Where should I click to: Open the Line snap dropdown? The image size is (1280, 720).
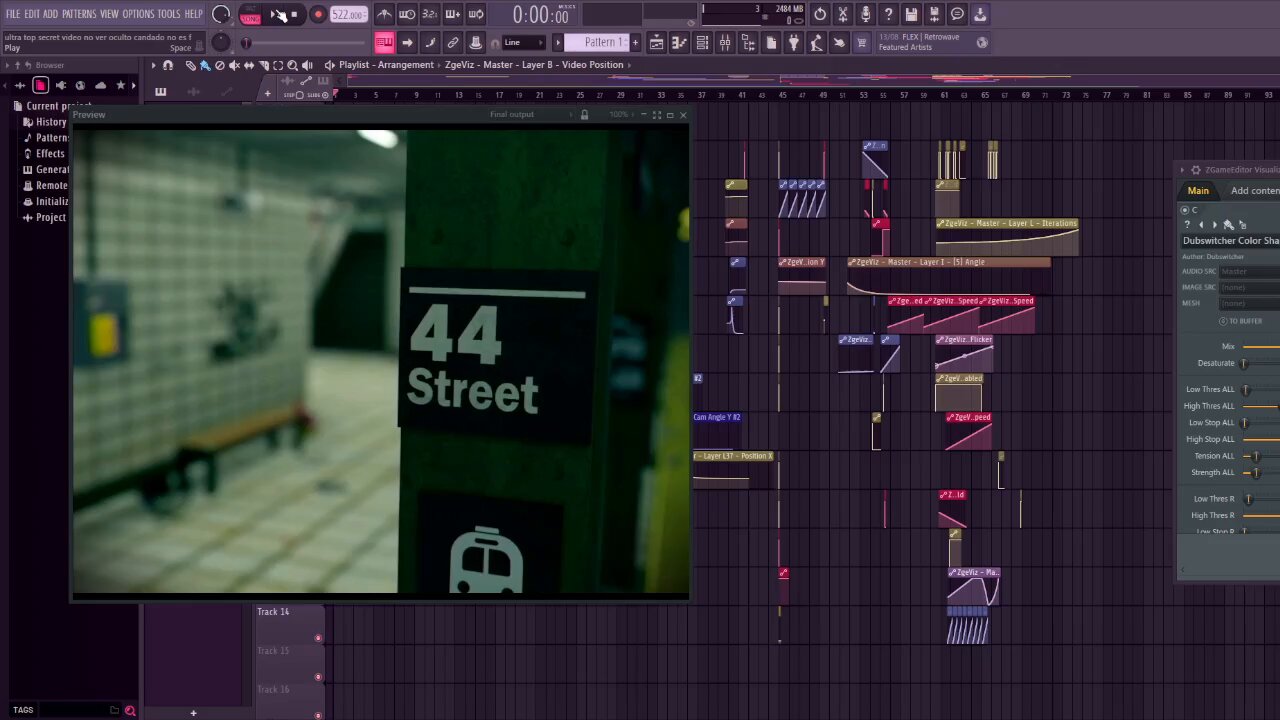coord(525,42)
